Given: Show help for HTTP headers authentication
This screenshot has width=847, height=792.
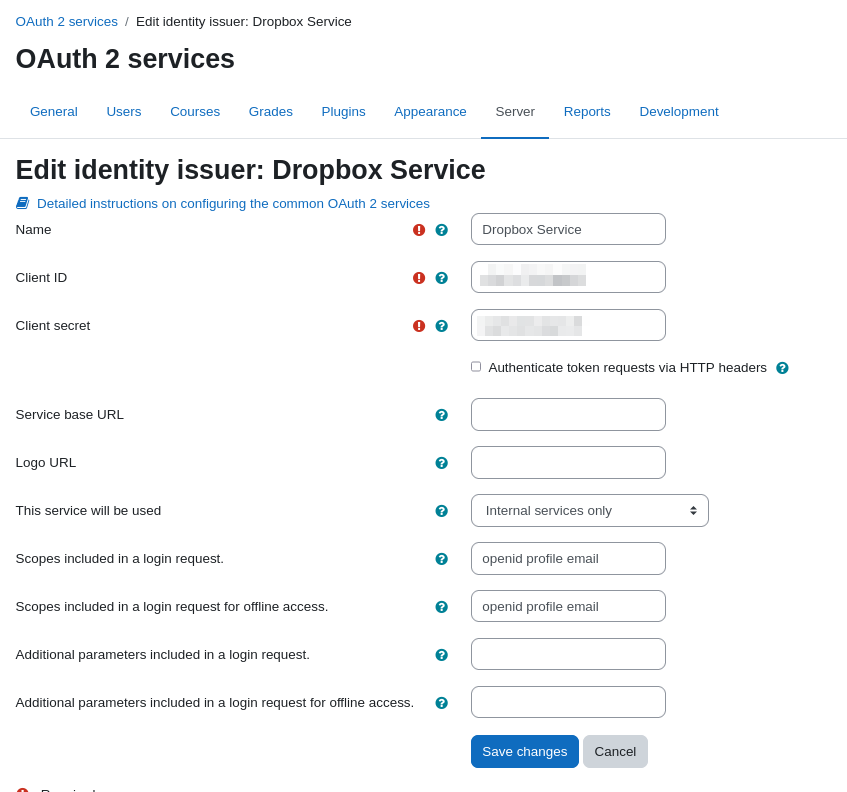Looking at the screenshot, I should [782, 368].
